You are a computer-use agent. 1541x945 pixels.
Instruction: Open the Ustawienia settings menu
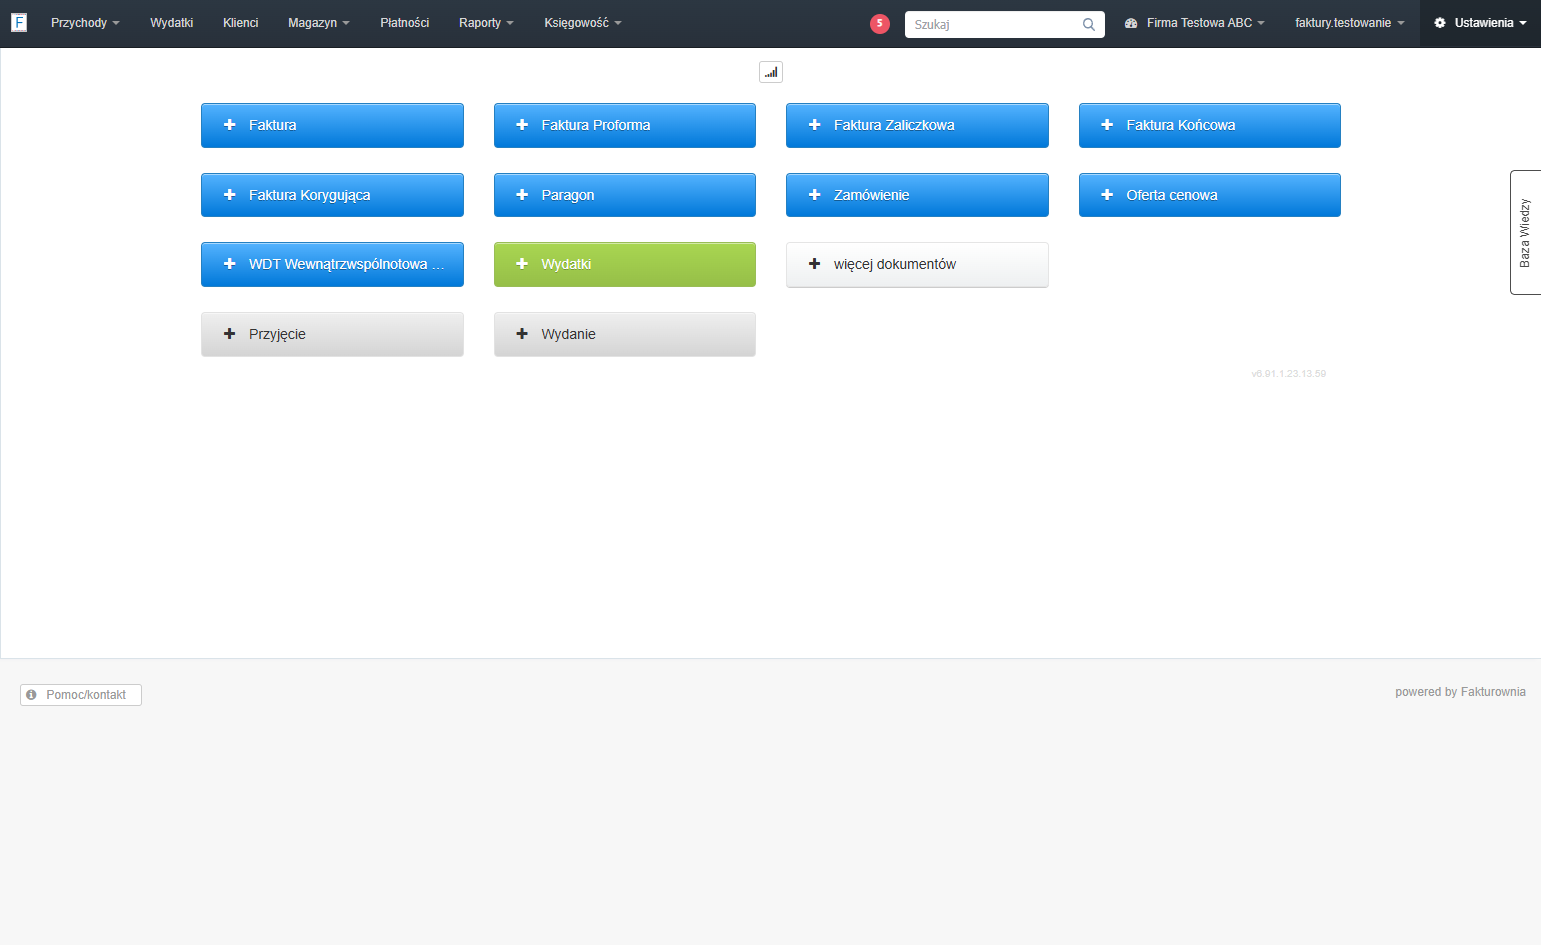click(x=1480, y=23)
